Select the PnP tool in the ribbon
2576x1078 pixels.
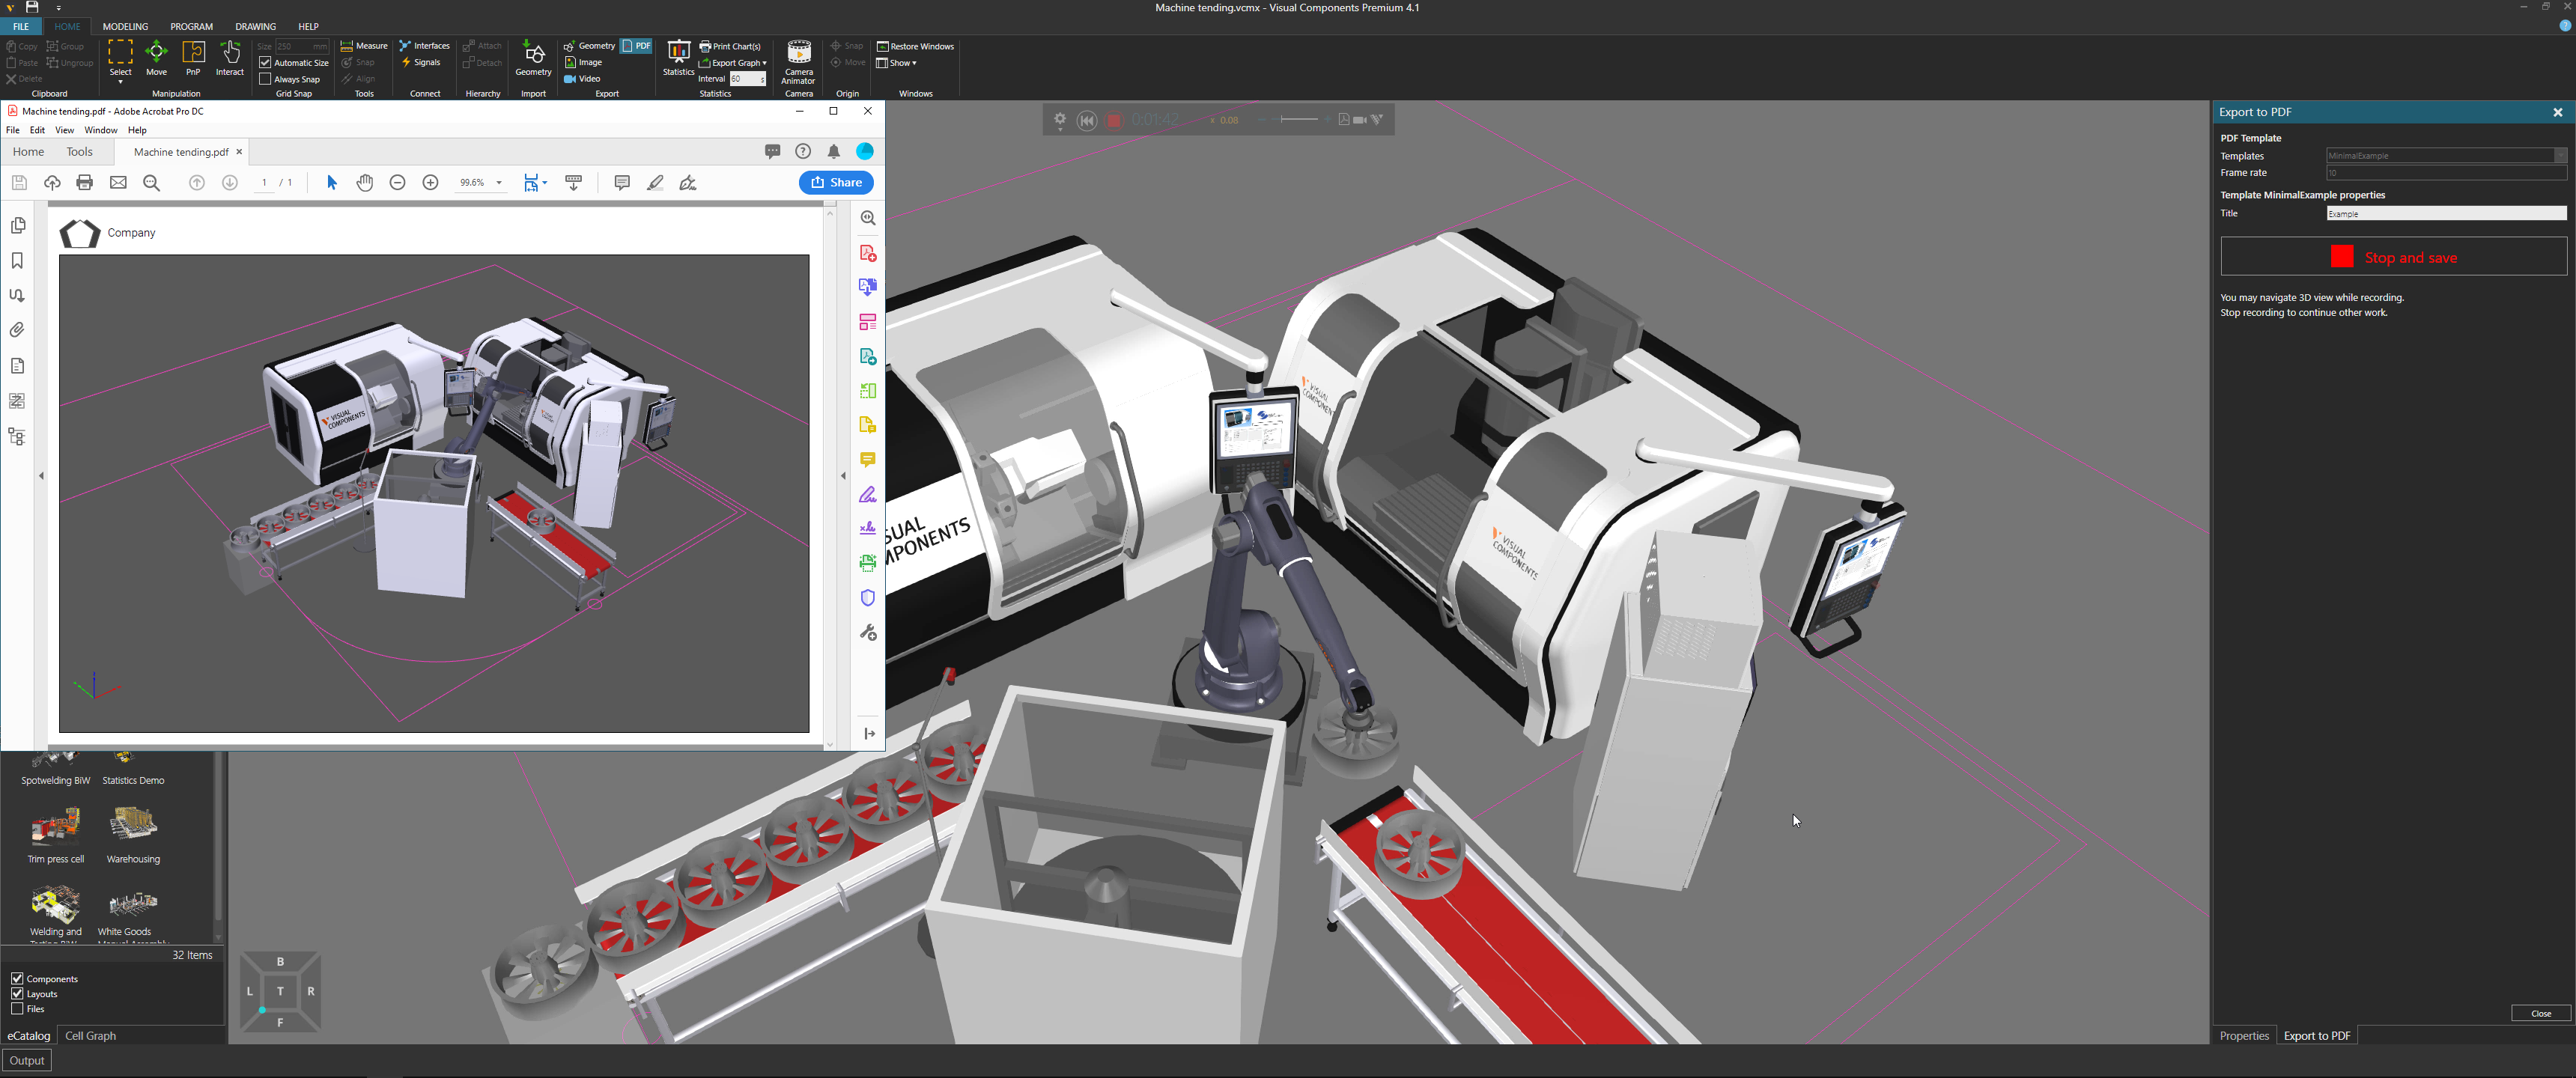pyautogui.click(x=193, y=58)
